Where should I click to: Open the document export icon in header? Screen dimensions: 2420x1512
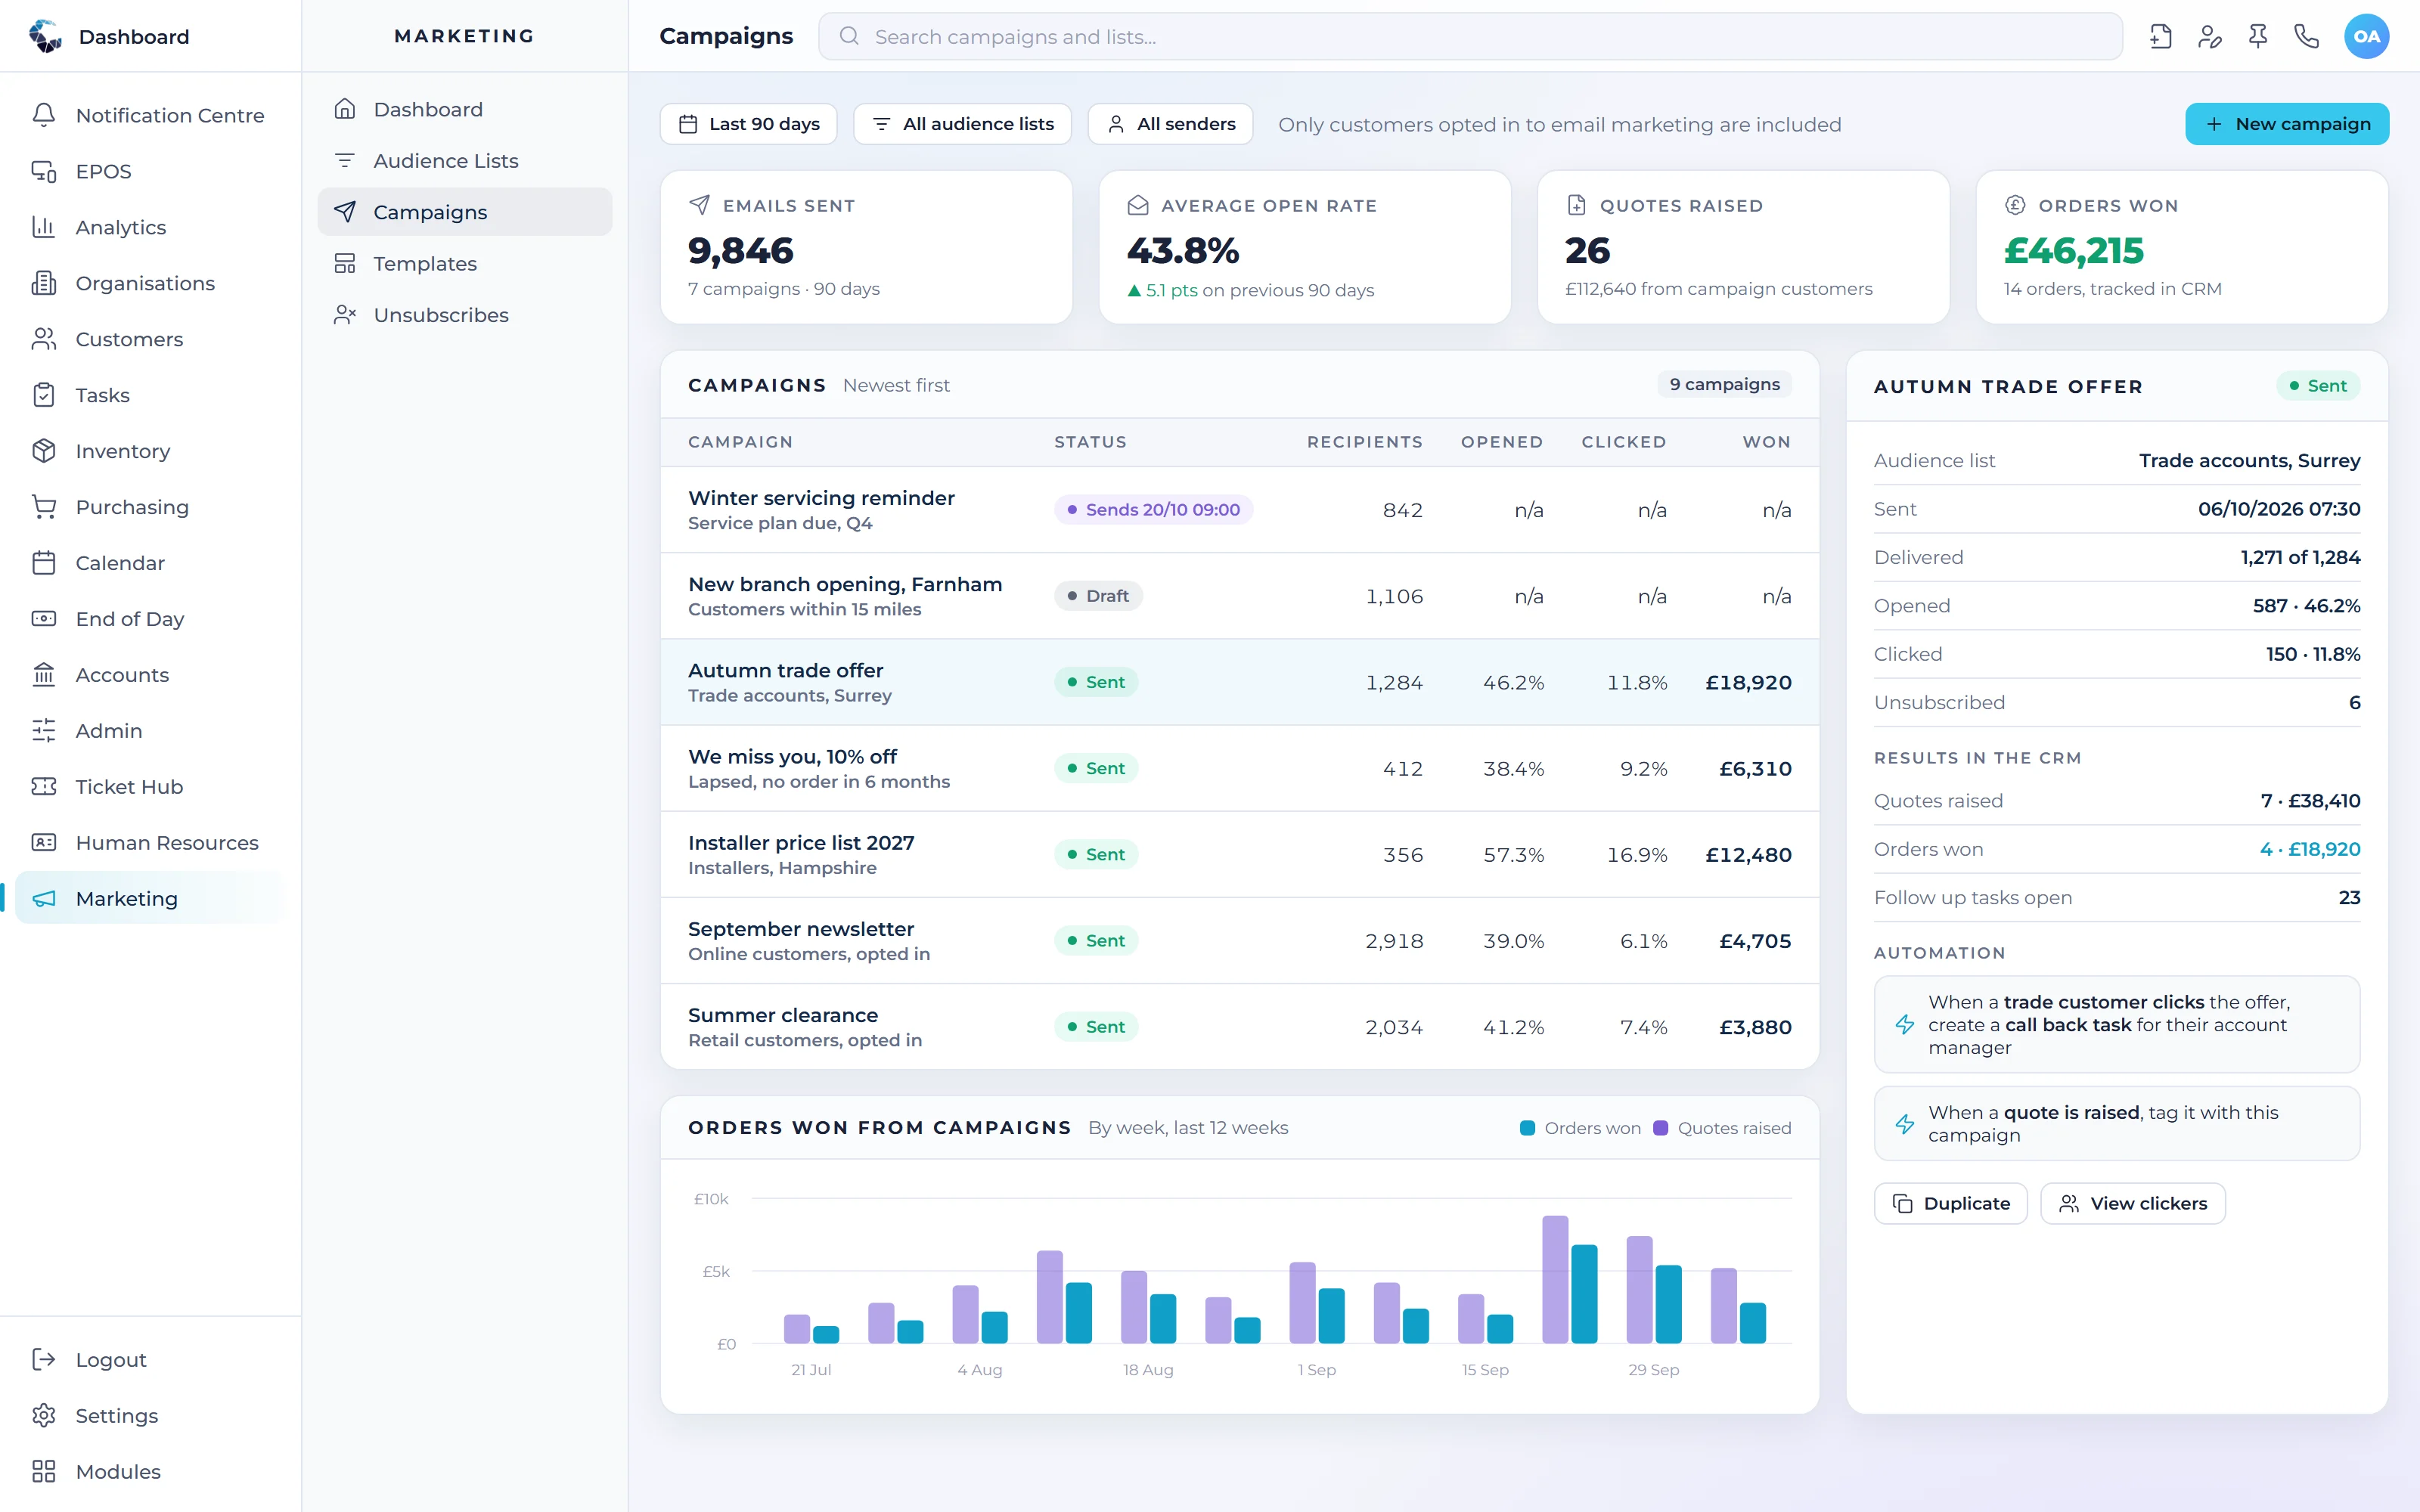point(2160,37)
